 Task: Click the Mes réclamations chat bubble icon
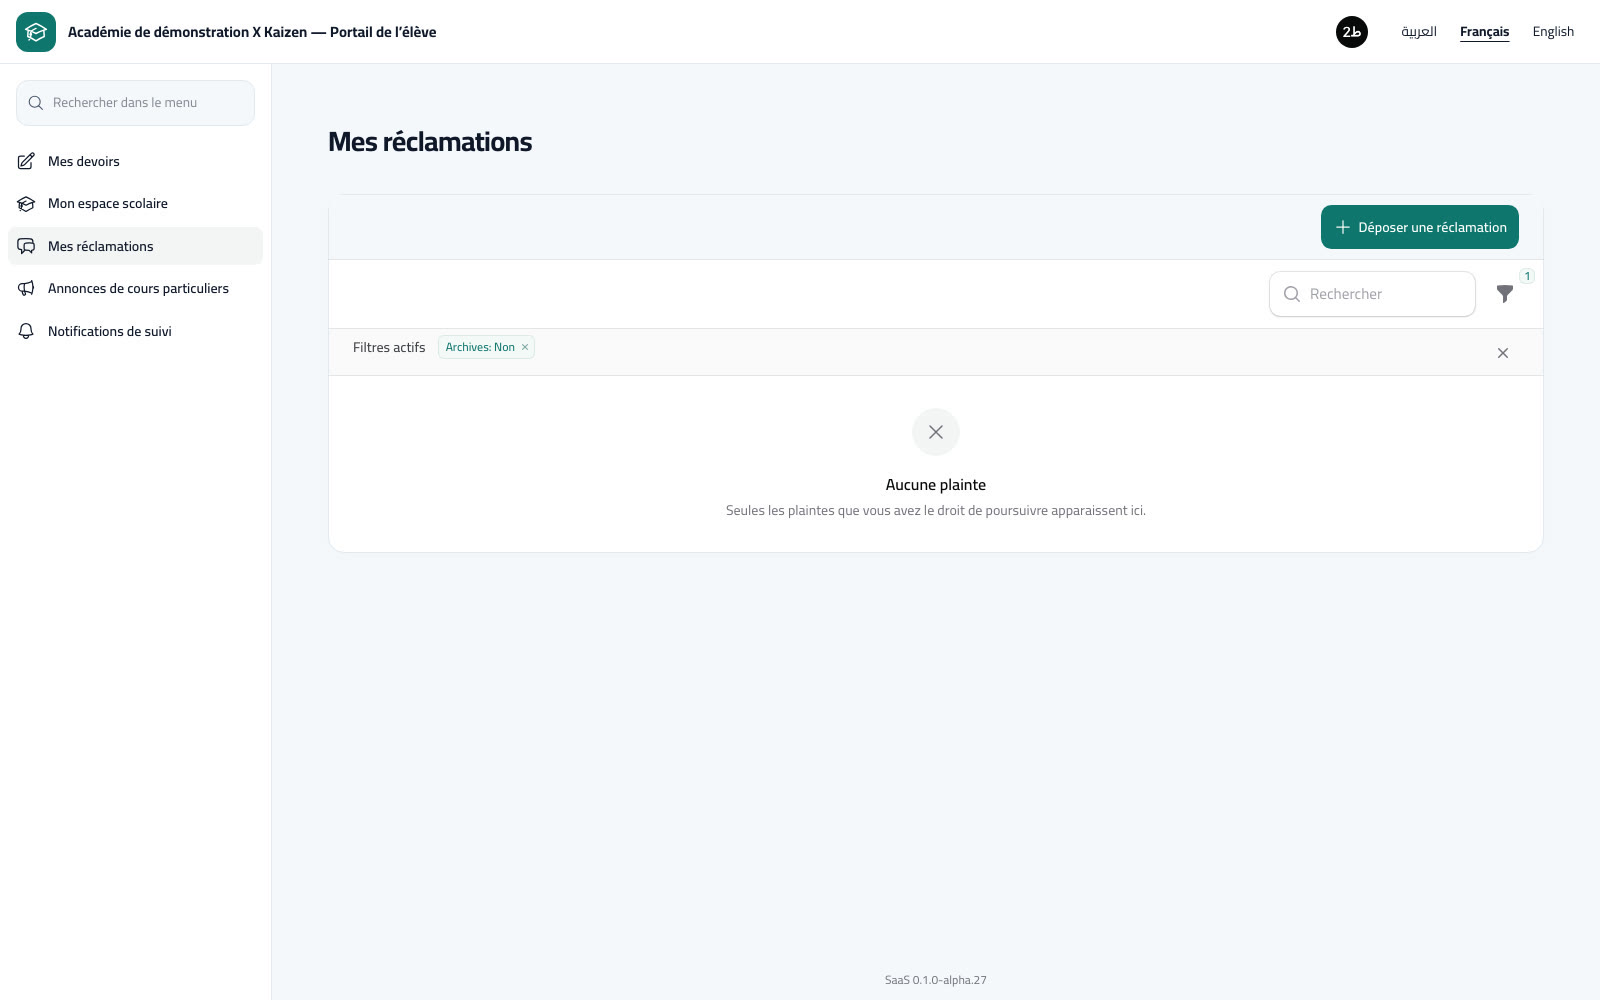click(26, 246)
